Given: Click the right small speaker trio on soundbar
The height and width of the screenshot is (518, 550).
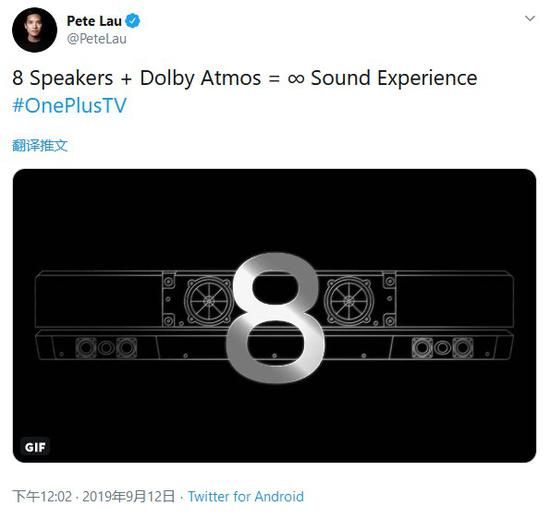Looking at the screenshot, I should [442, 348].
